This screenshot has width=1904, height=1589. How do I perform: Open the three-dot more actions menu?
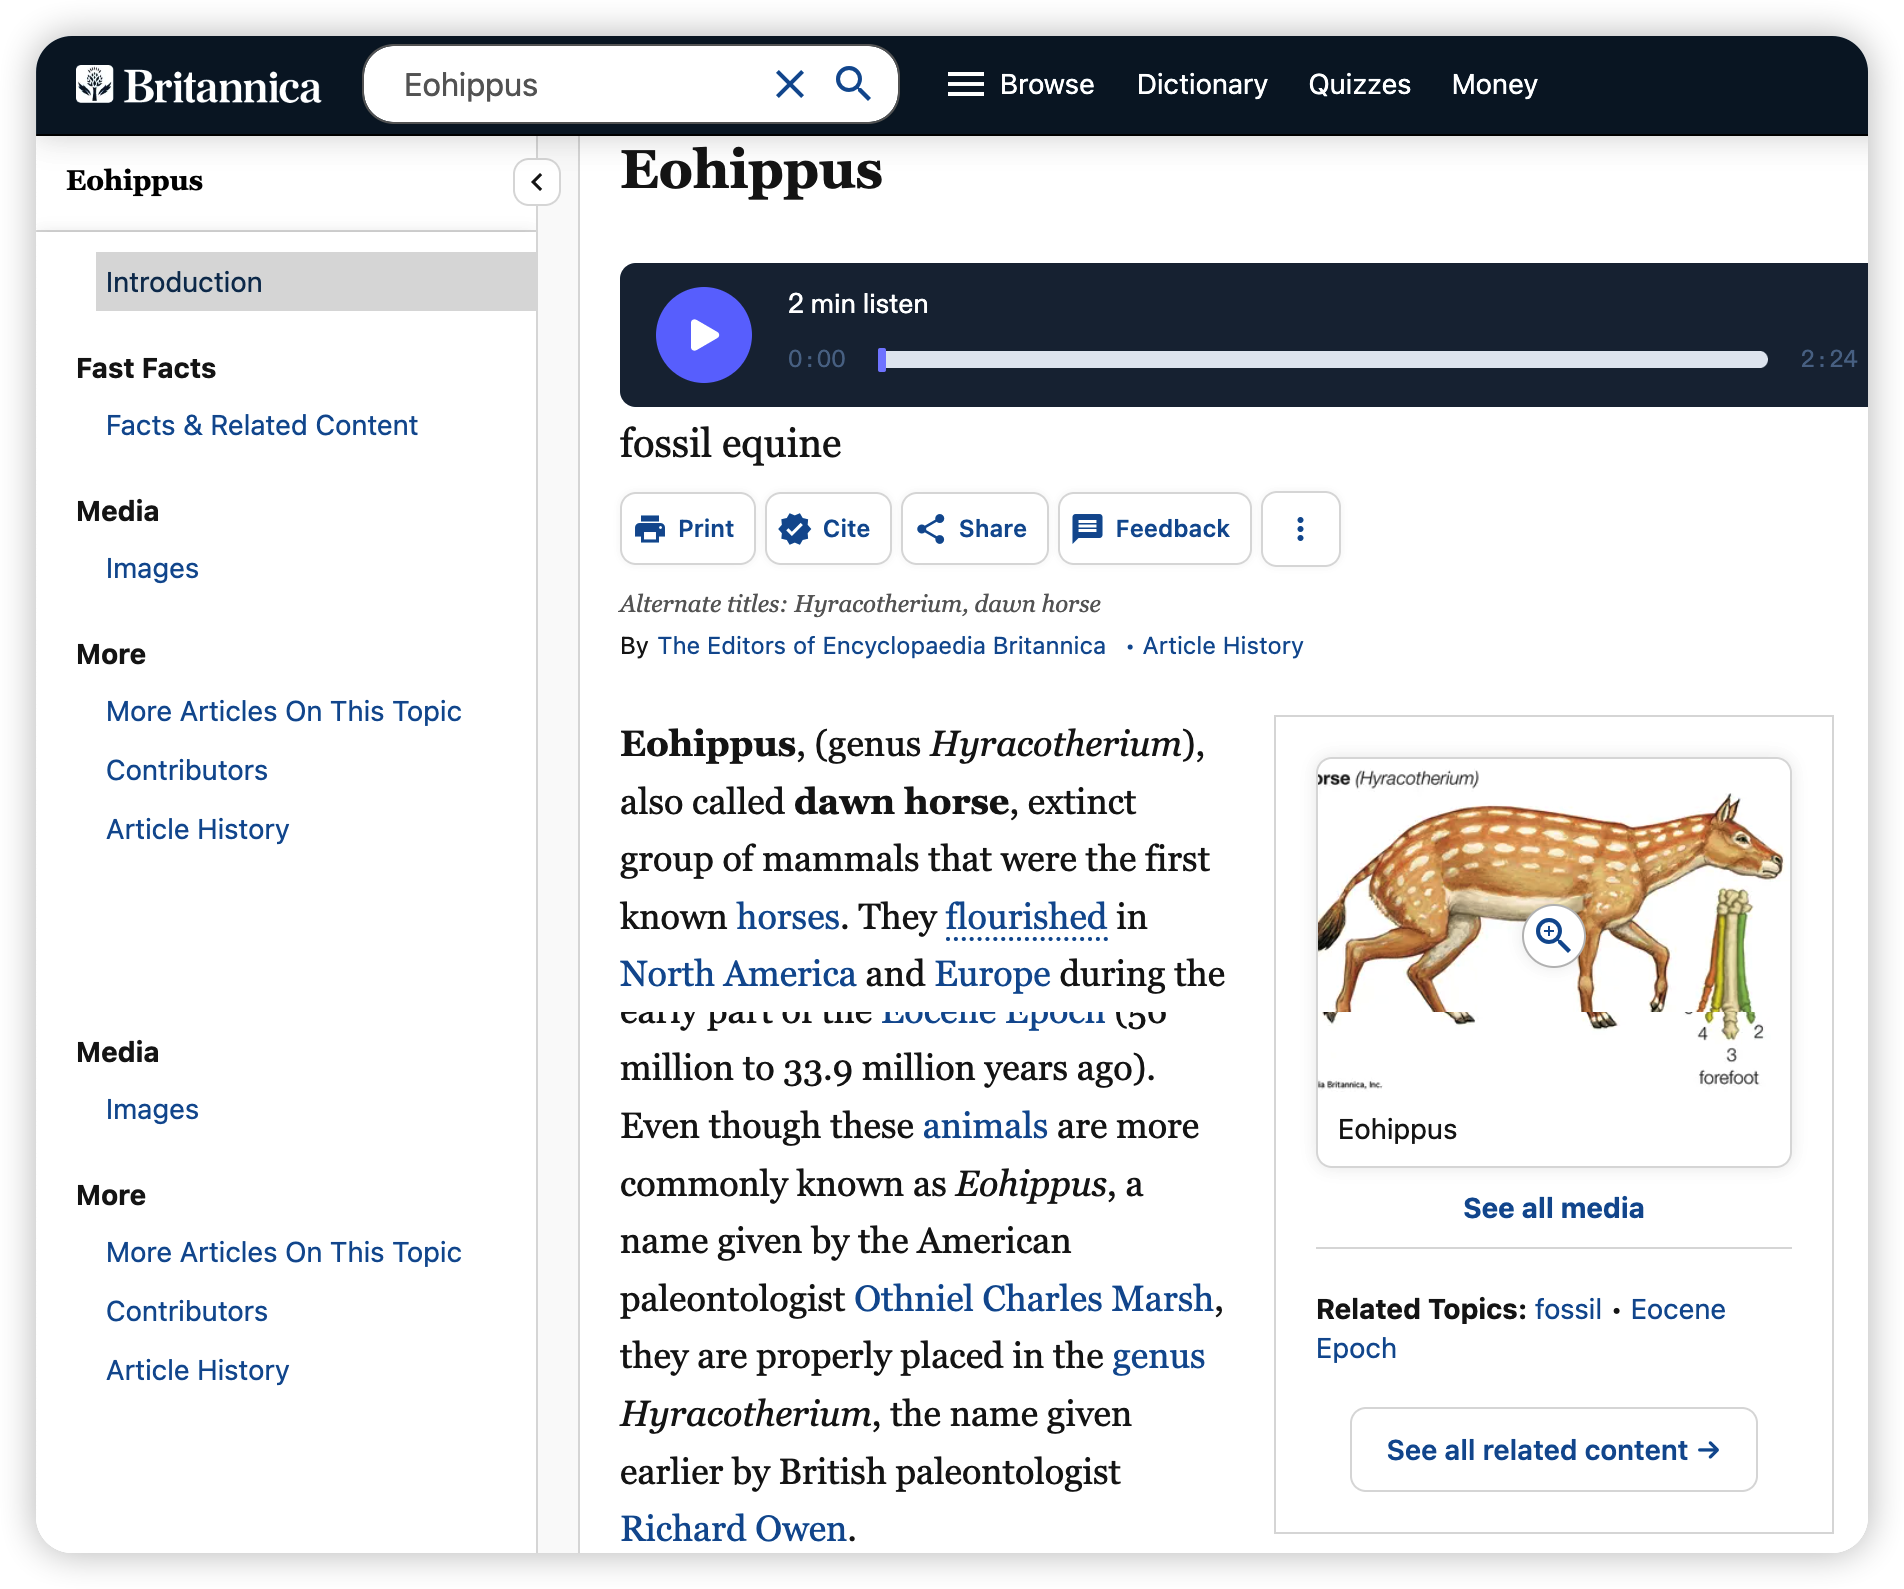click(x=1300, y=529)
